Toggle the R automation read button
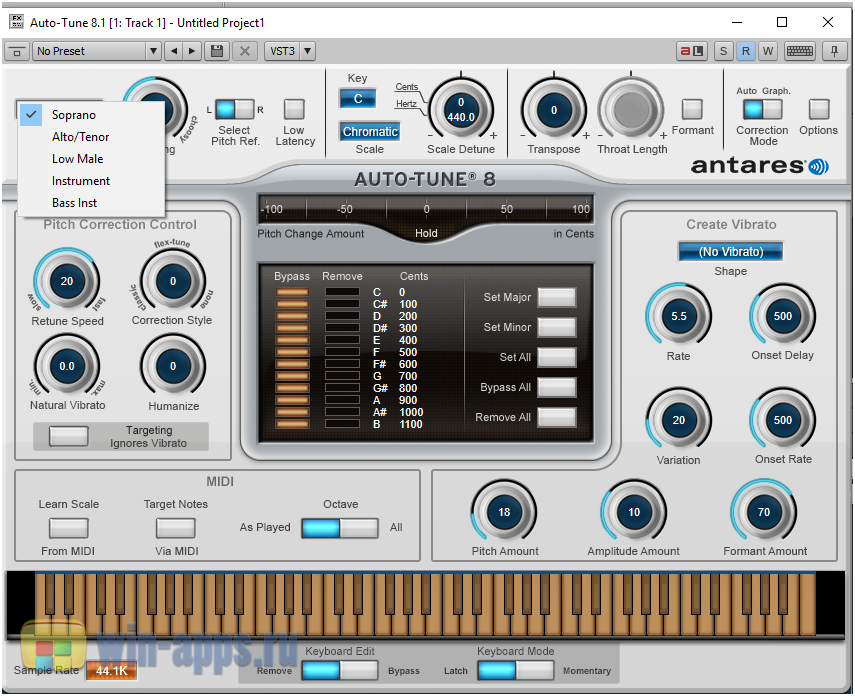 [745, 51]
